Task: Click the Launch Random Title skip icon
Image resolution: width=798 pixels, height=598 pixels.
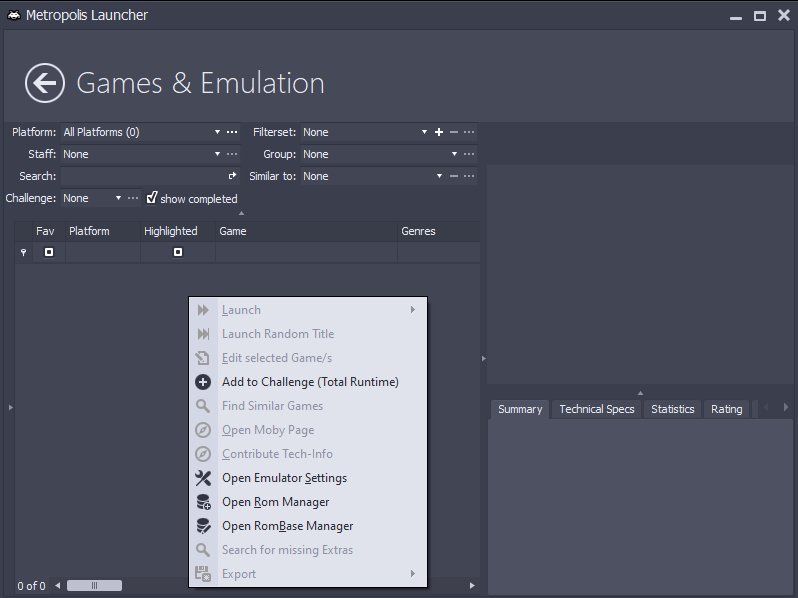Action: pyautogui.click(x=203, y=334)
